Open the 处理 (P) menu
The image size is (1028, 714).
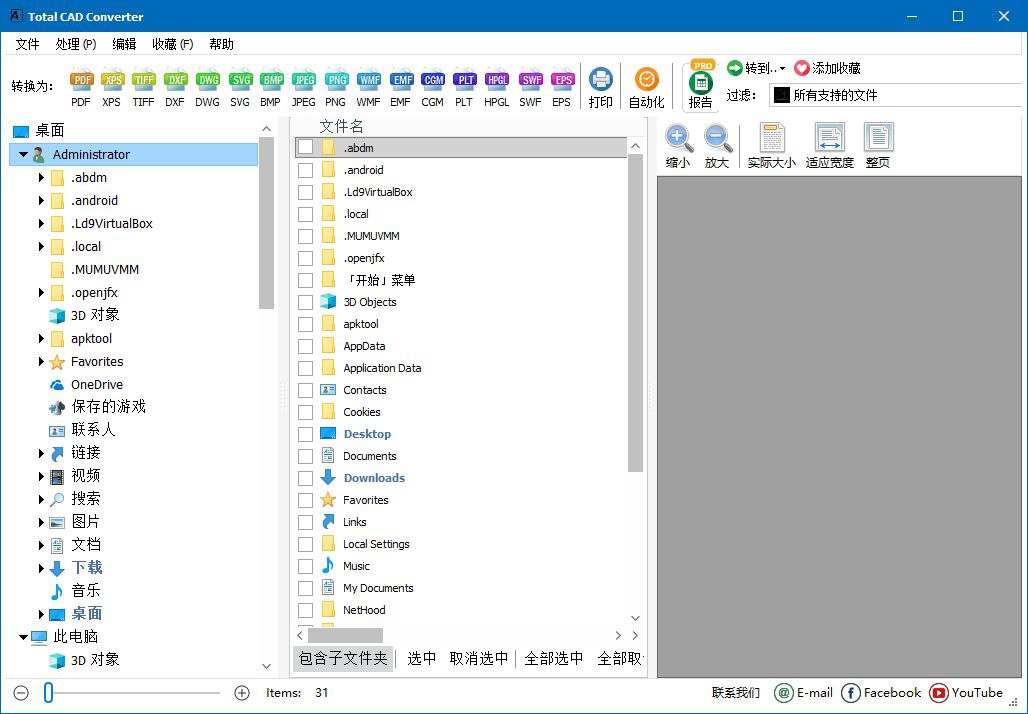tap(75, 44)
